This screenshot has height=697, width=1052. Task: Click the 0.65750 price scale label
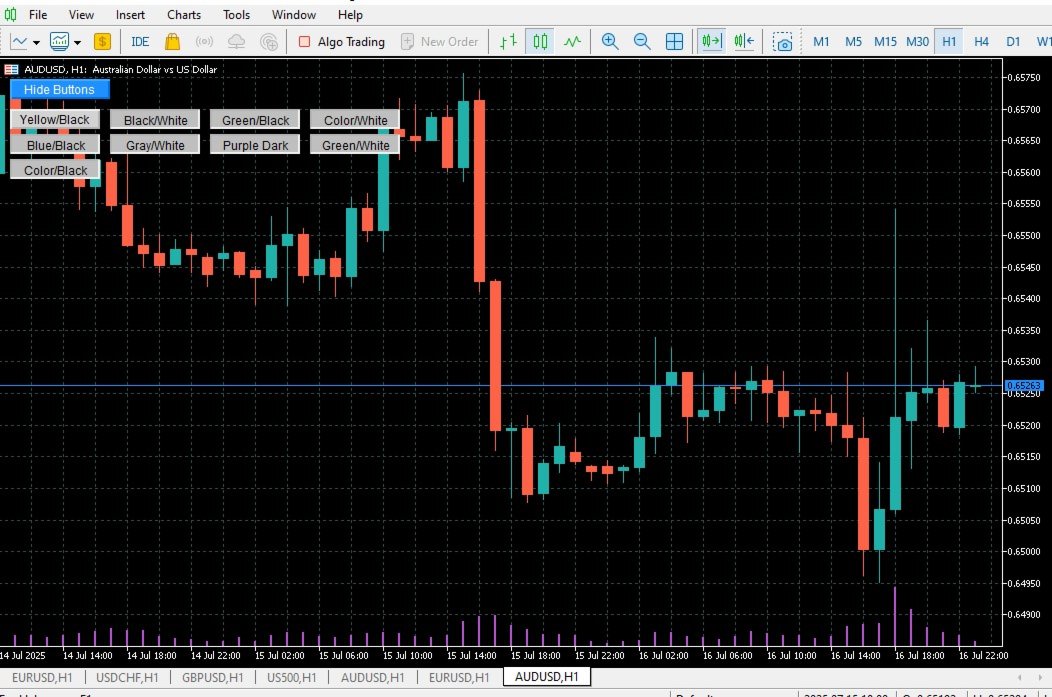click(1024, 77)
